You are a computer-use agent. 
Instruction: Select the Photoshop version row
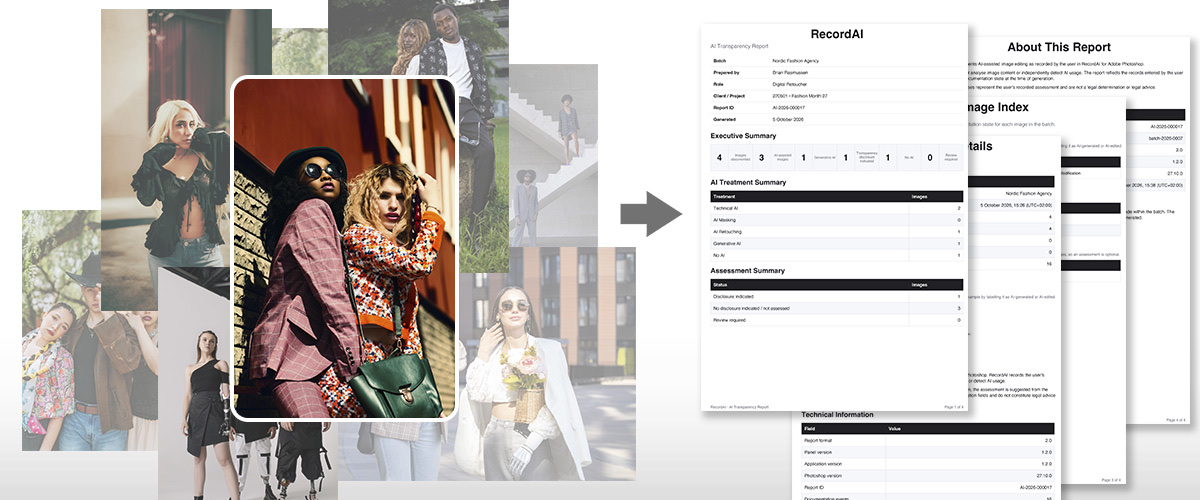click(928, 476)
